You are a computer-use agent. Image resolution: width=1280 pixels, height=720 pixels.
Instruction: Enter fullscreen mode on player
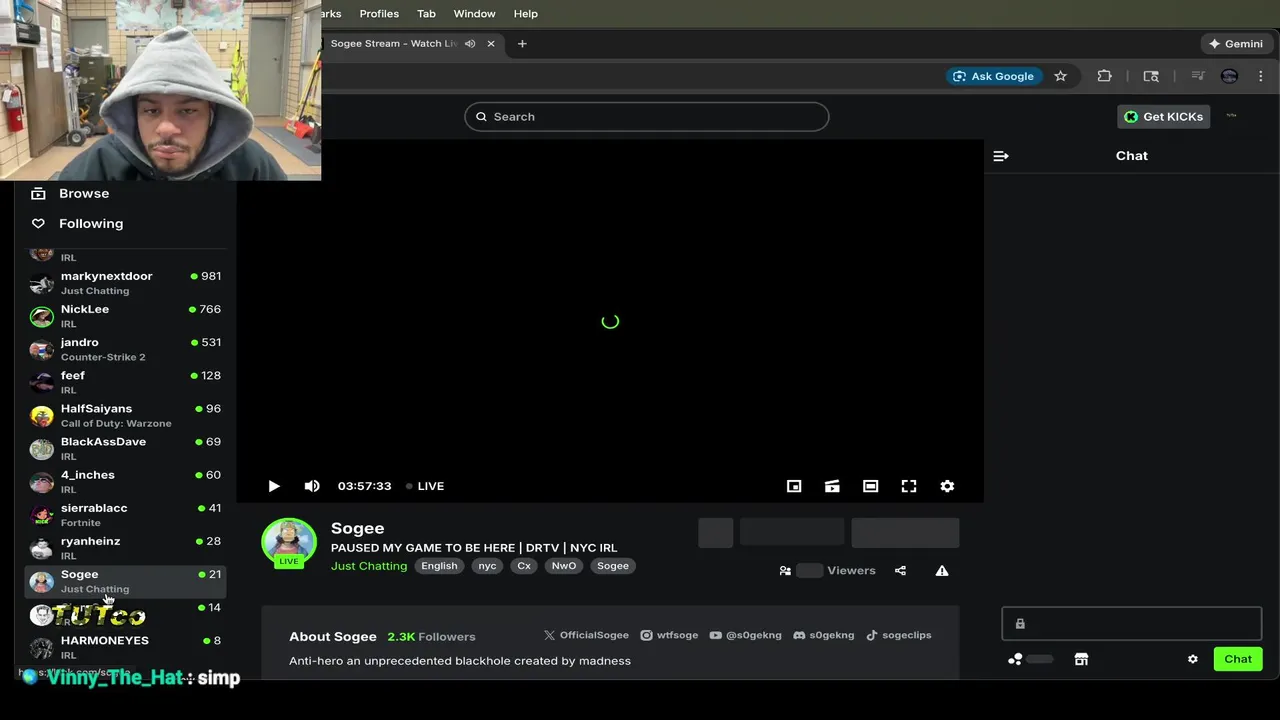pyautogui.click(x=909, y=486)
